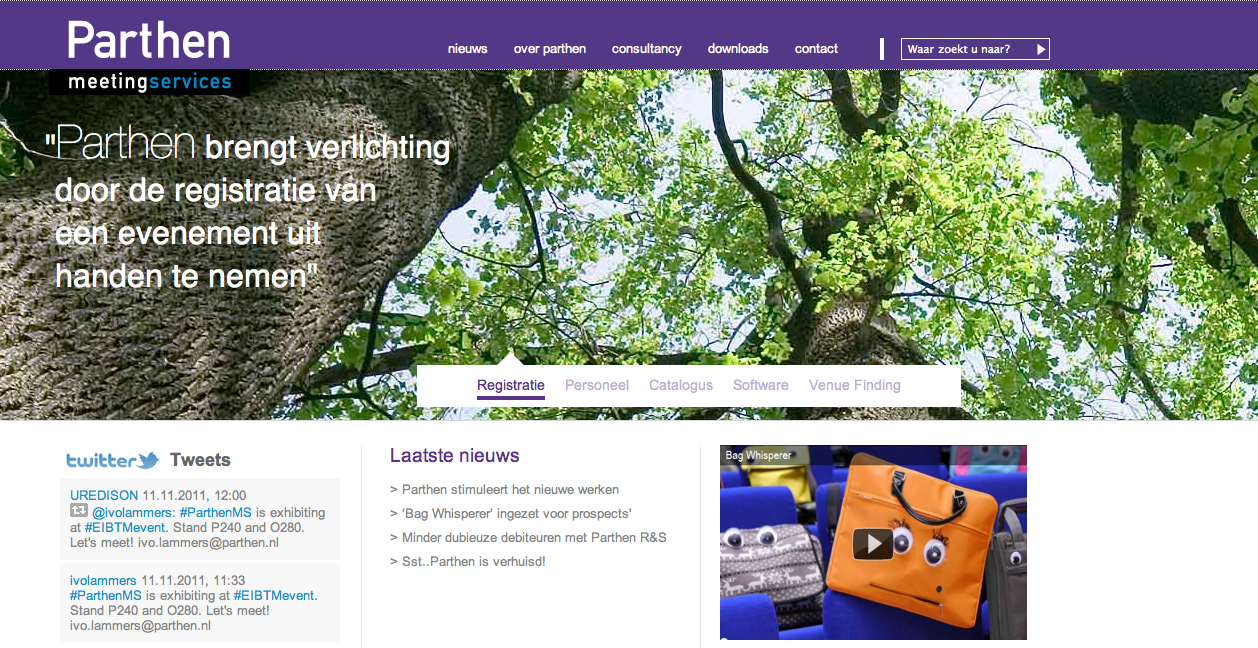
Task: Open the downloads menu item
Action: [738, 48]
